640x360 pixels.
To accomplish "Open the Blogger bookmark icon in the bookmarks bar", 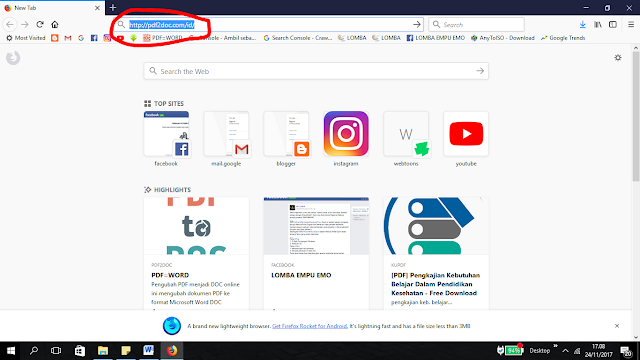I will tap(55, 38).
